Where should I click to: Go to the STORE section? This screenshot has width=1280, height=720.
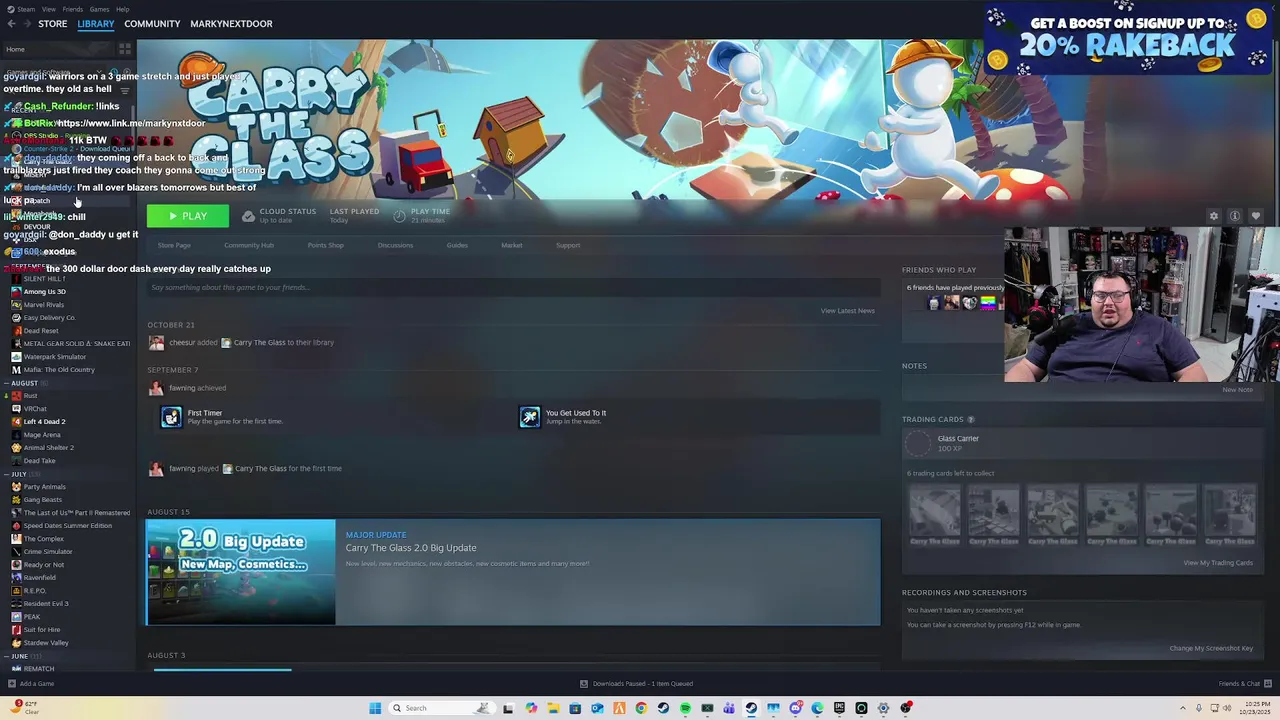[52, 24]
